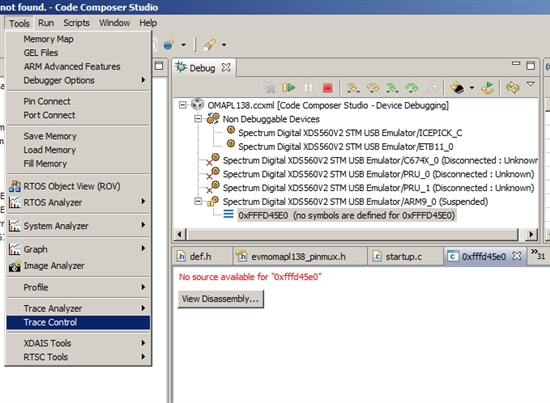Image resolution: width=550 pixels, height=403 pixels.
Task: Open Memory Map from Tools menu
Action: (x=78, y=39)
